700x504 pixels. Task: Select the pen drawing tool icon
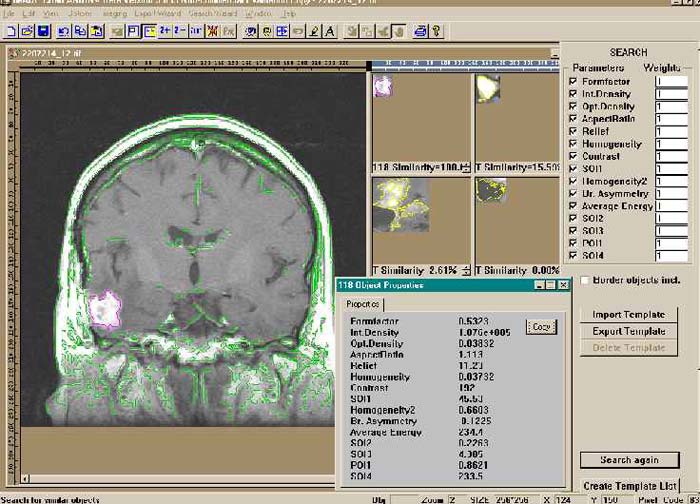pos(314,31)
